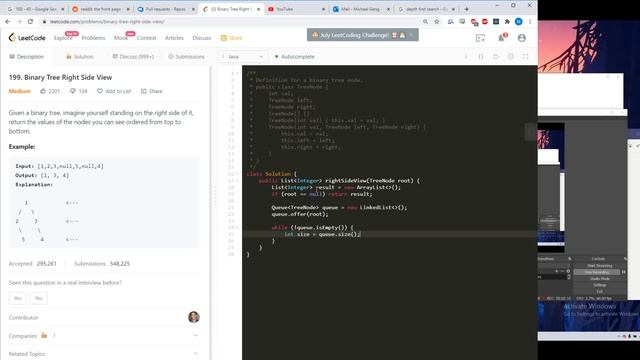Click Start Streaming in OBS

[x=599, y=265]
